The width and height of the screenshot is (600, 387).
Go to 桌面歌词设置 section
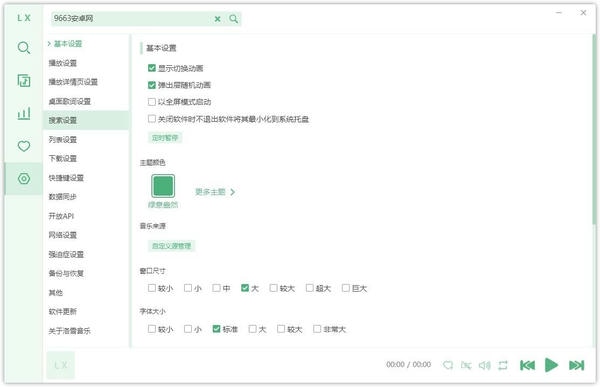[x=69, y=101]
